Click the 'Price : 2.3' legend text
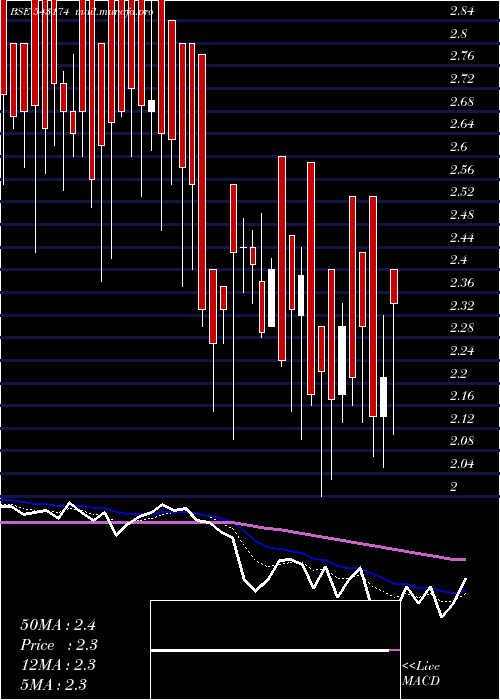 pyautogui.click(x=59, y=645)
